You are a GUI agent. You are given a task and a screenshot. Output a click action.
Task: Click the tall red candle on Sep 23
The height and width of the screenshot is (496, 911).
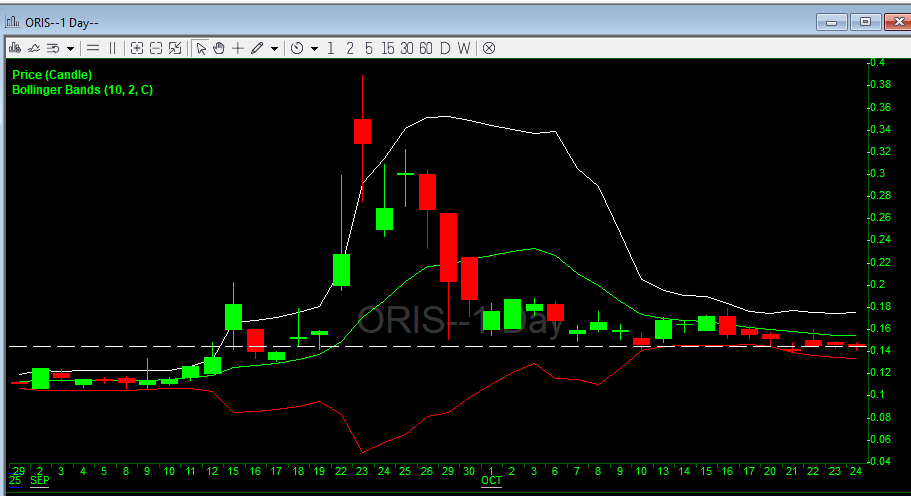pos(362,131)
